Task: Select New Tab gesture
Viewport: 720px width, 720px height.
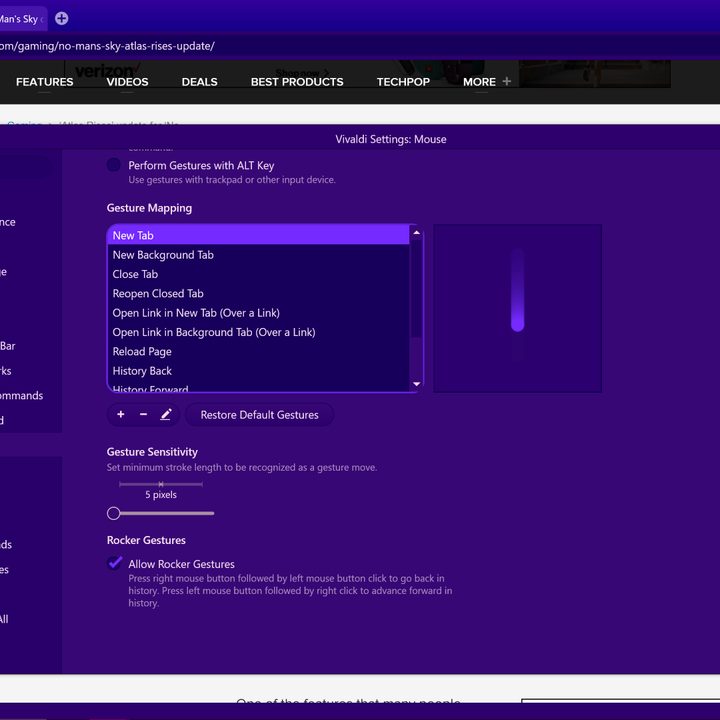Action: point(258,235)
